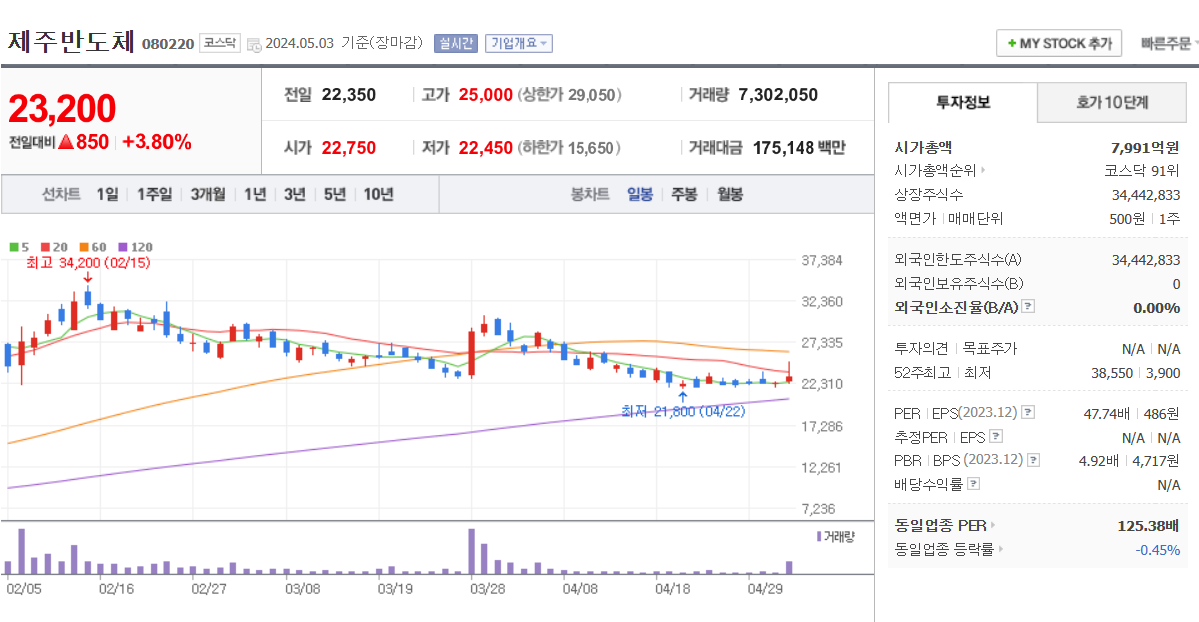Click the 고가 value 25,000
Screen dimensions: 1199x622
pyautogui.click(x=486, y=95)
